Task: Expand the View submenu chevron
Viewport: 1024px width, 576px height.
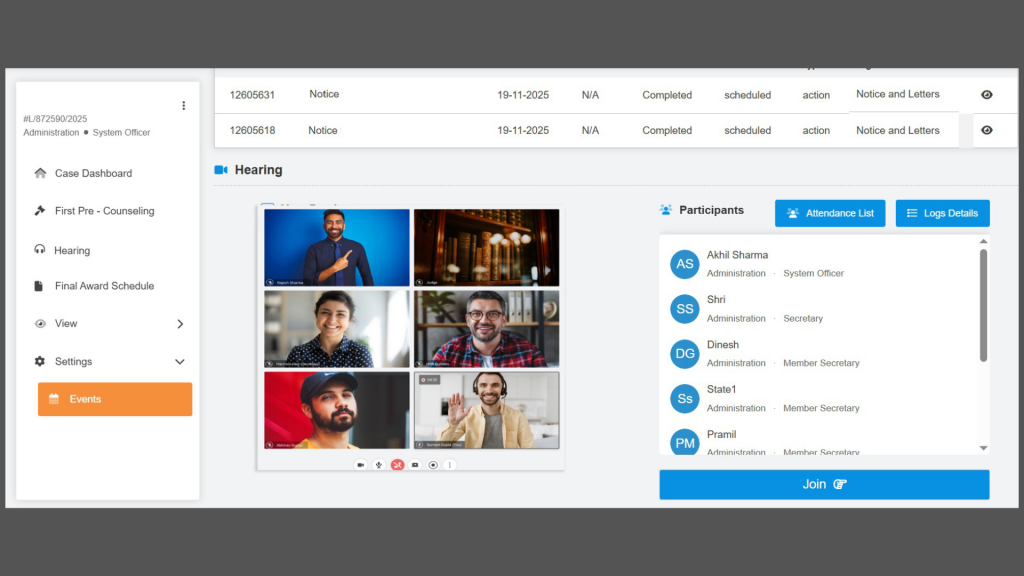Action: (x=180, y=324)
